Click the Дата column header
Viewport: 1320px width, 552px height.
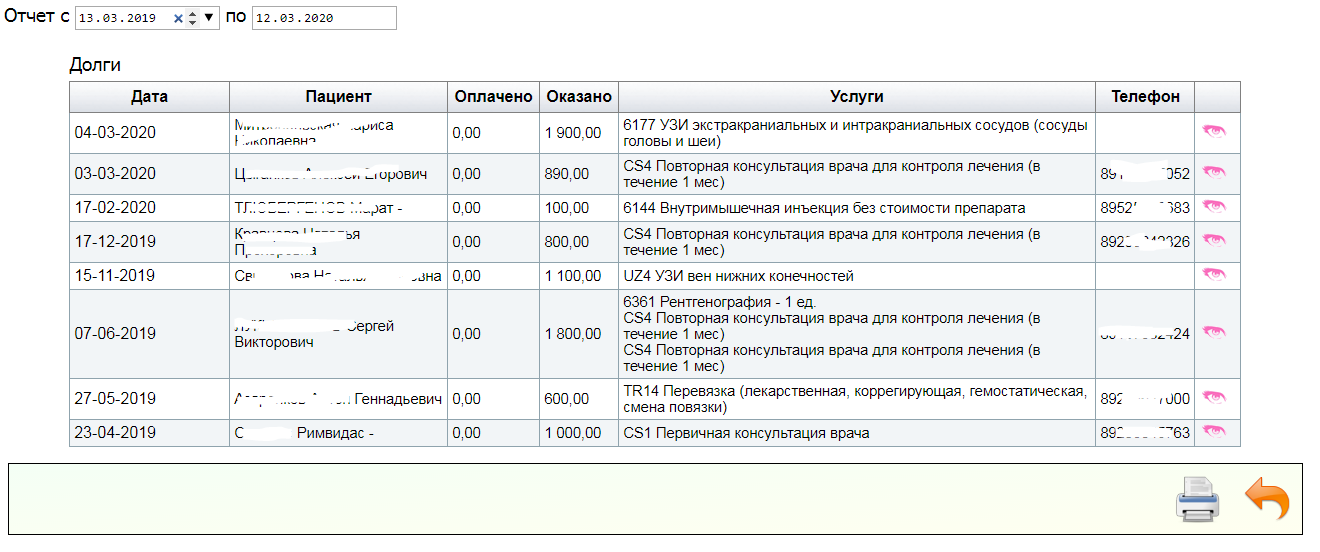(149, 97)
